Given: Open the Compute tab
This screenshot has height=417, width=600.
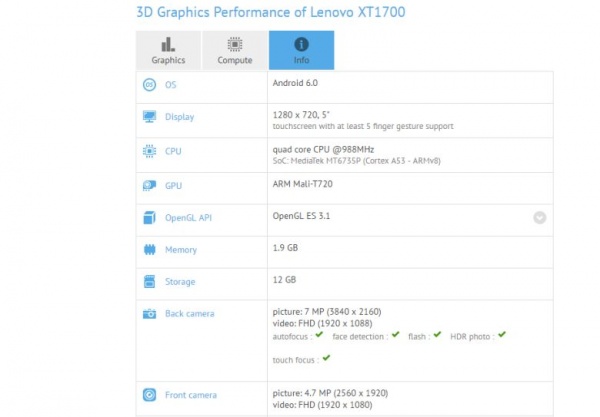Looking at the screenshot, I should click(235, 50).
